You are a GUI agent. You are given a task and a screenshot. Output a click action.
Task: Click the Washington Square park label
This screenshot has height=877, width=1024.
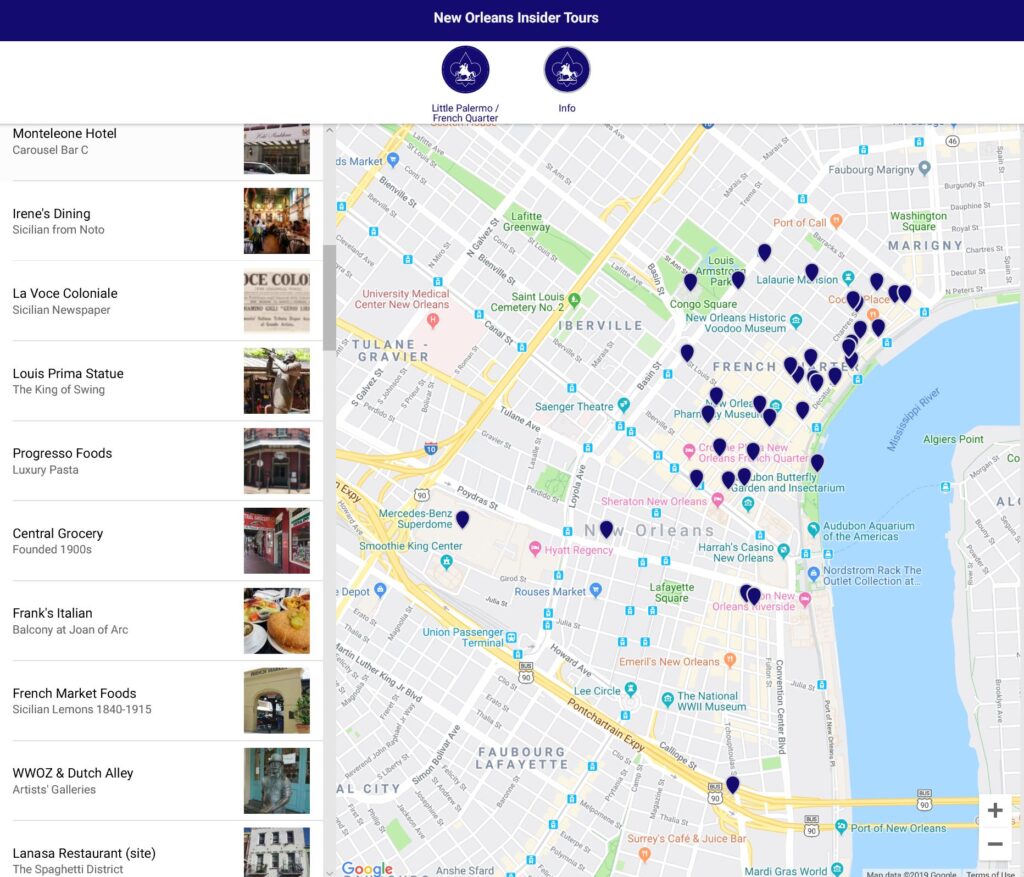click(x=918, y=221)
